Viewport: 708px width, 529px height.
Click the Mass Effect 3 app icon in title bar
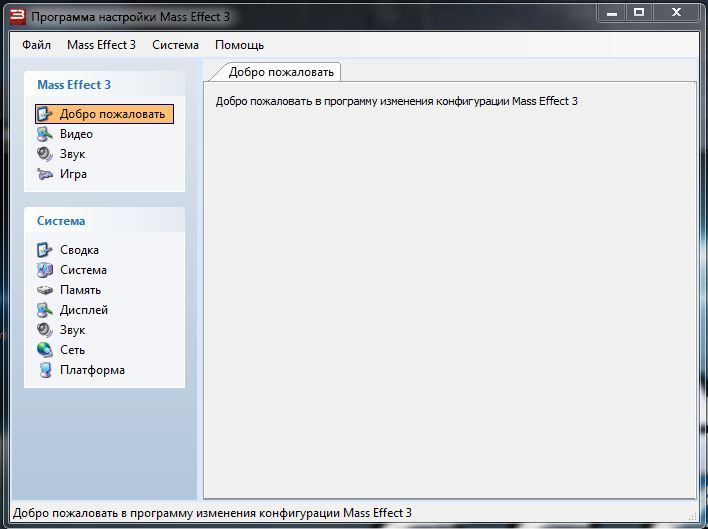tap(18, 17)
